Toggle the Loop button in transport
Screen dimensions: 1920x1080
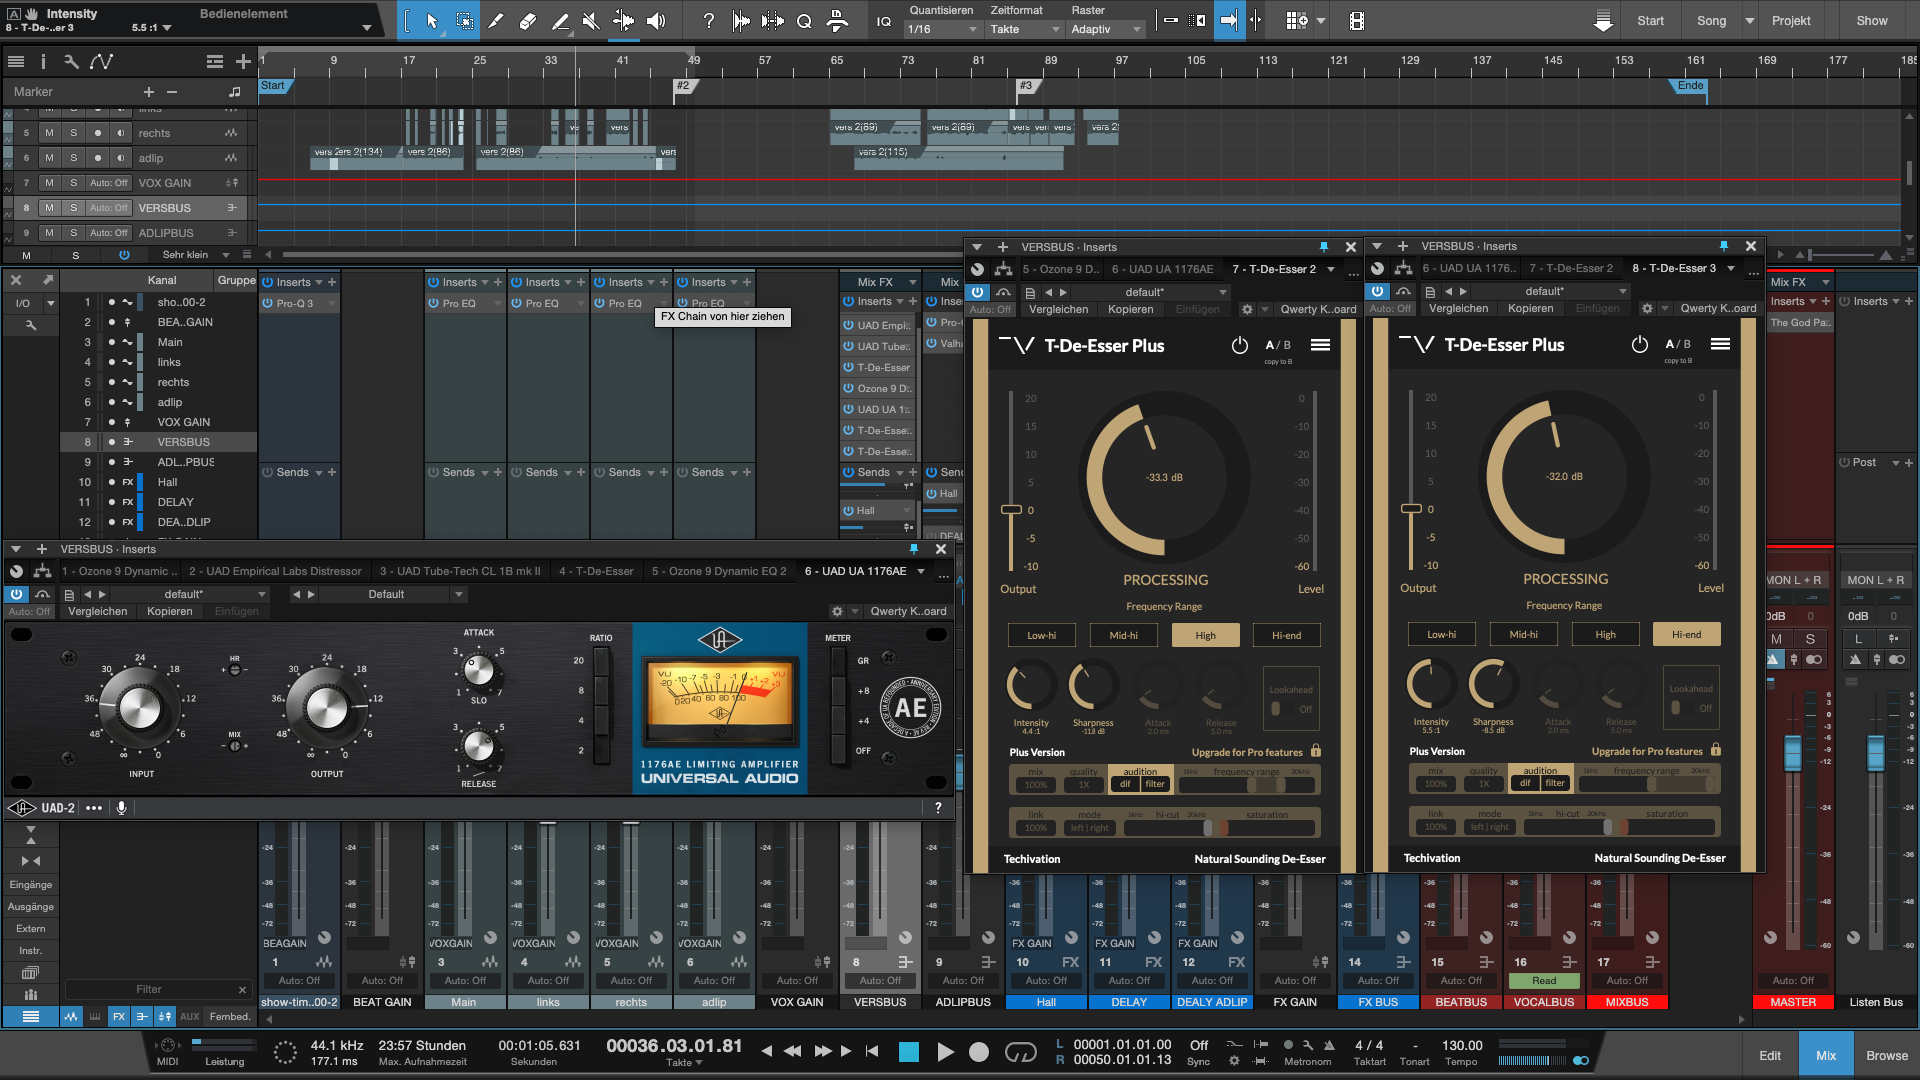click(1021, 1052)
